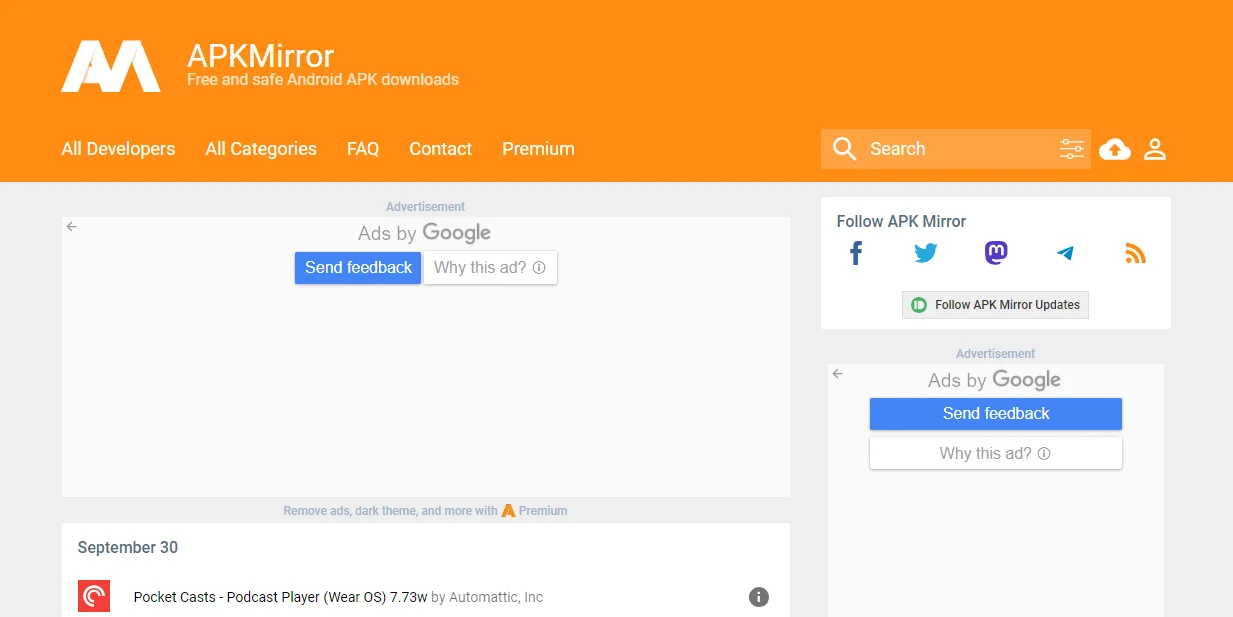The image size is (1233, 617).
Task: Click Send feedback in the sidebar ad
Action: [x=995, y=414]
